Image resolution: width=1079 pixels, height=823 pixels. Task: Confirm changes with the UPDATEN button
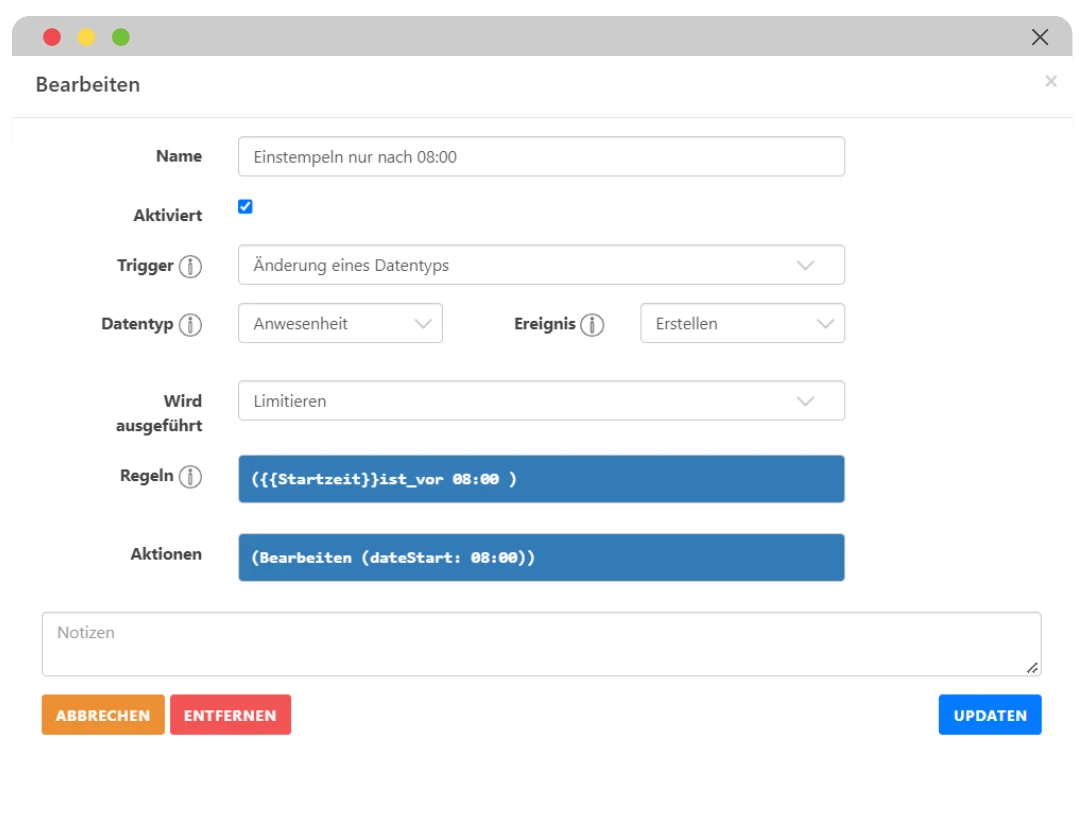pyautogui.click(x=989, y=714)
